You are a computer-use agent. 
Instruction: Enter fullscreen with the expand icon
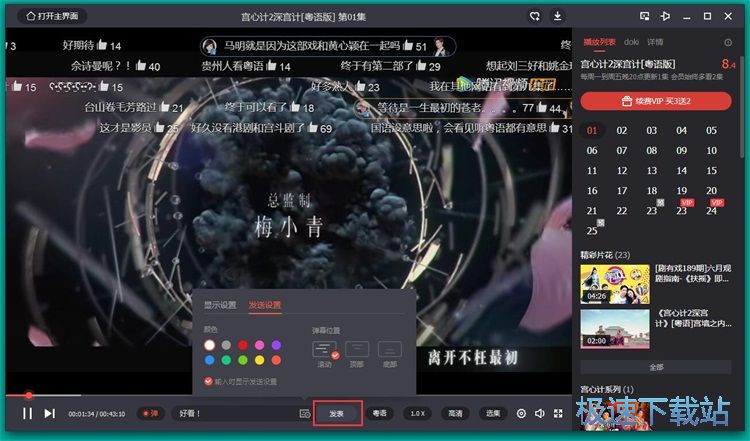click(x=558, y=413)
